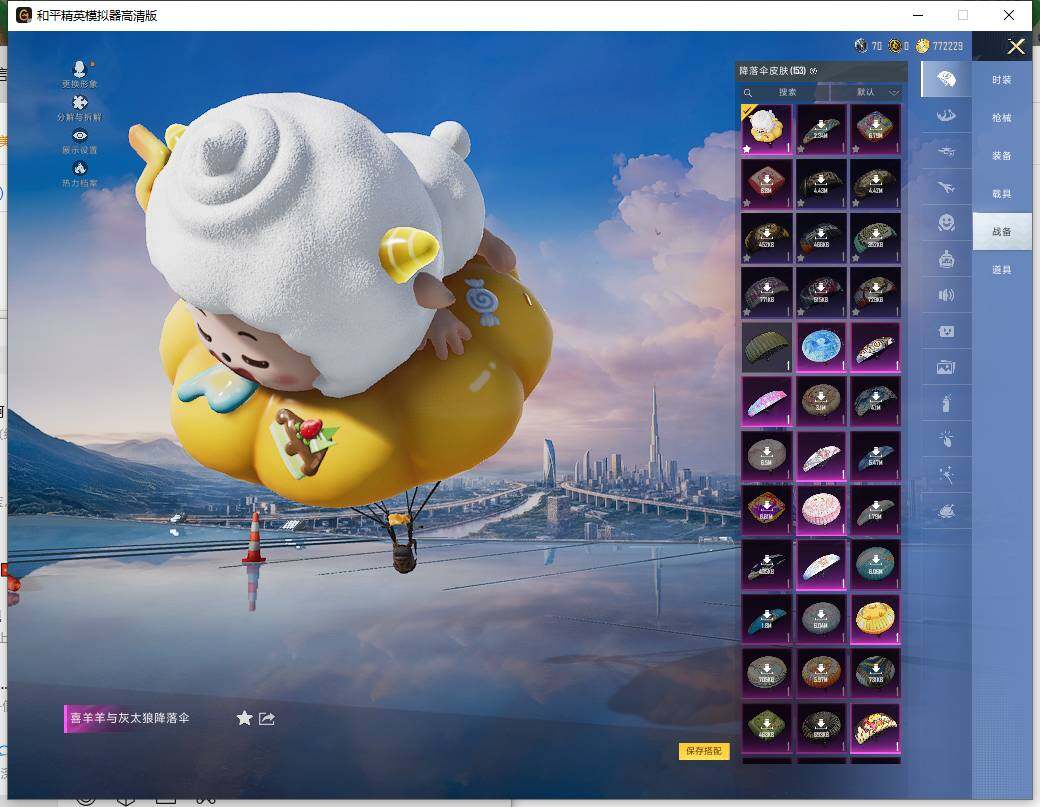Open the smiley emote category icon
This screenshot has width=1040, height=807.
[x=946, y=223]
